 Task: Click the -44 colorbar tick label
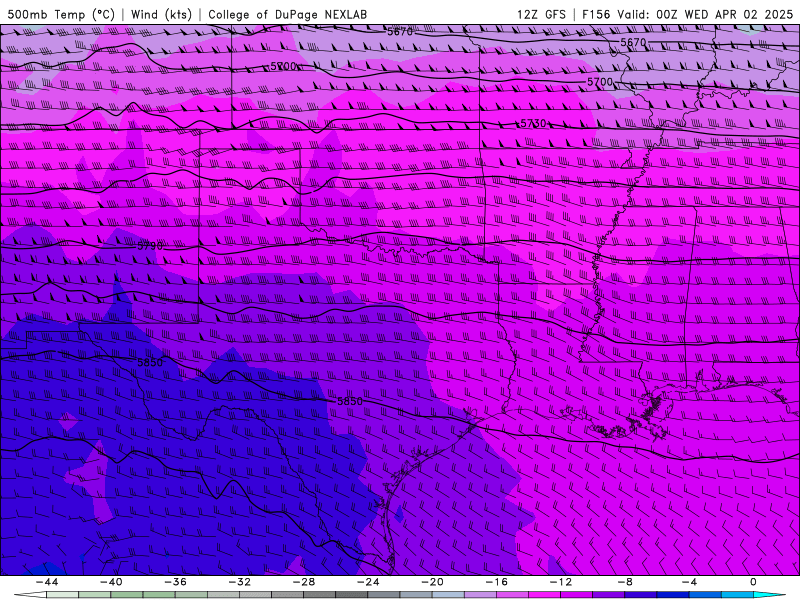[x=47, y=582]
